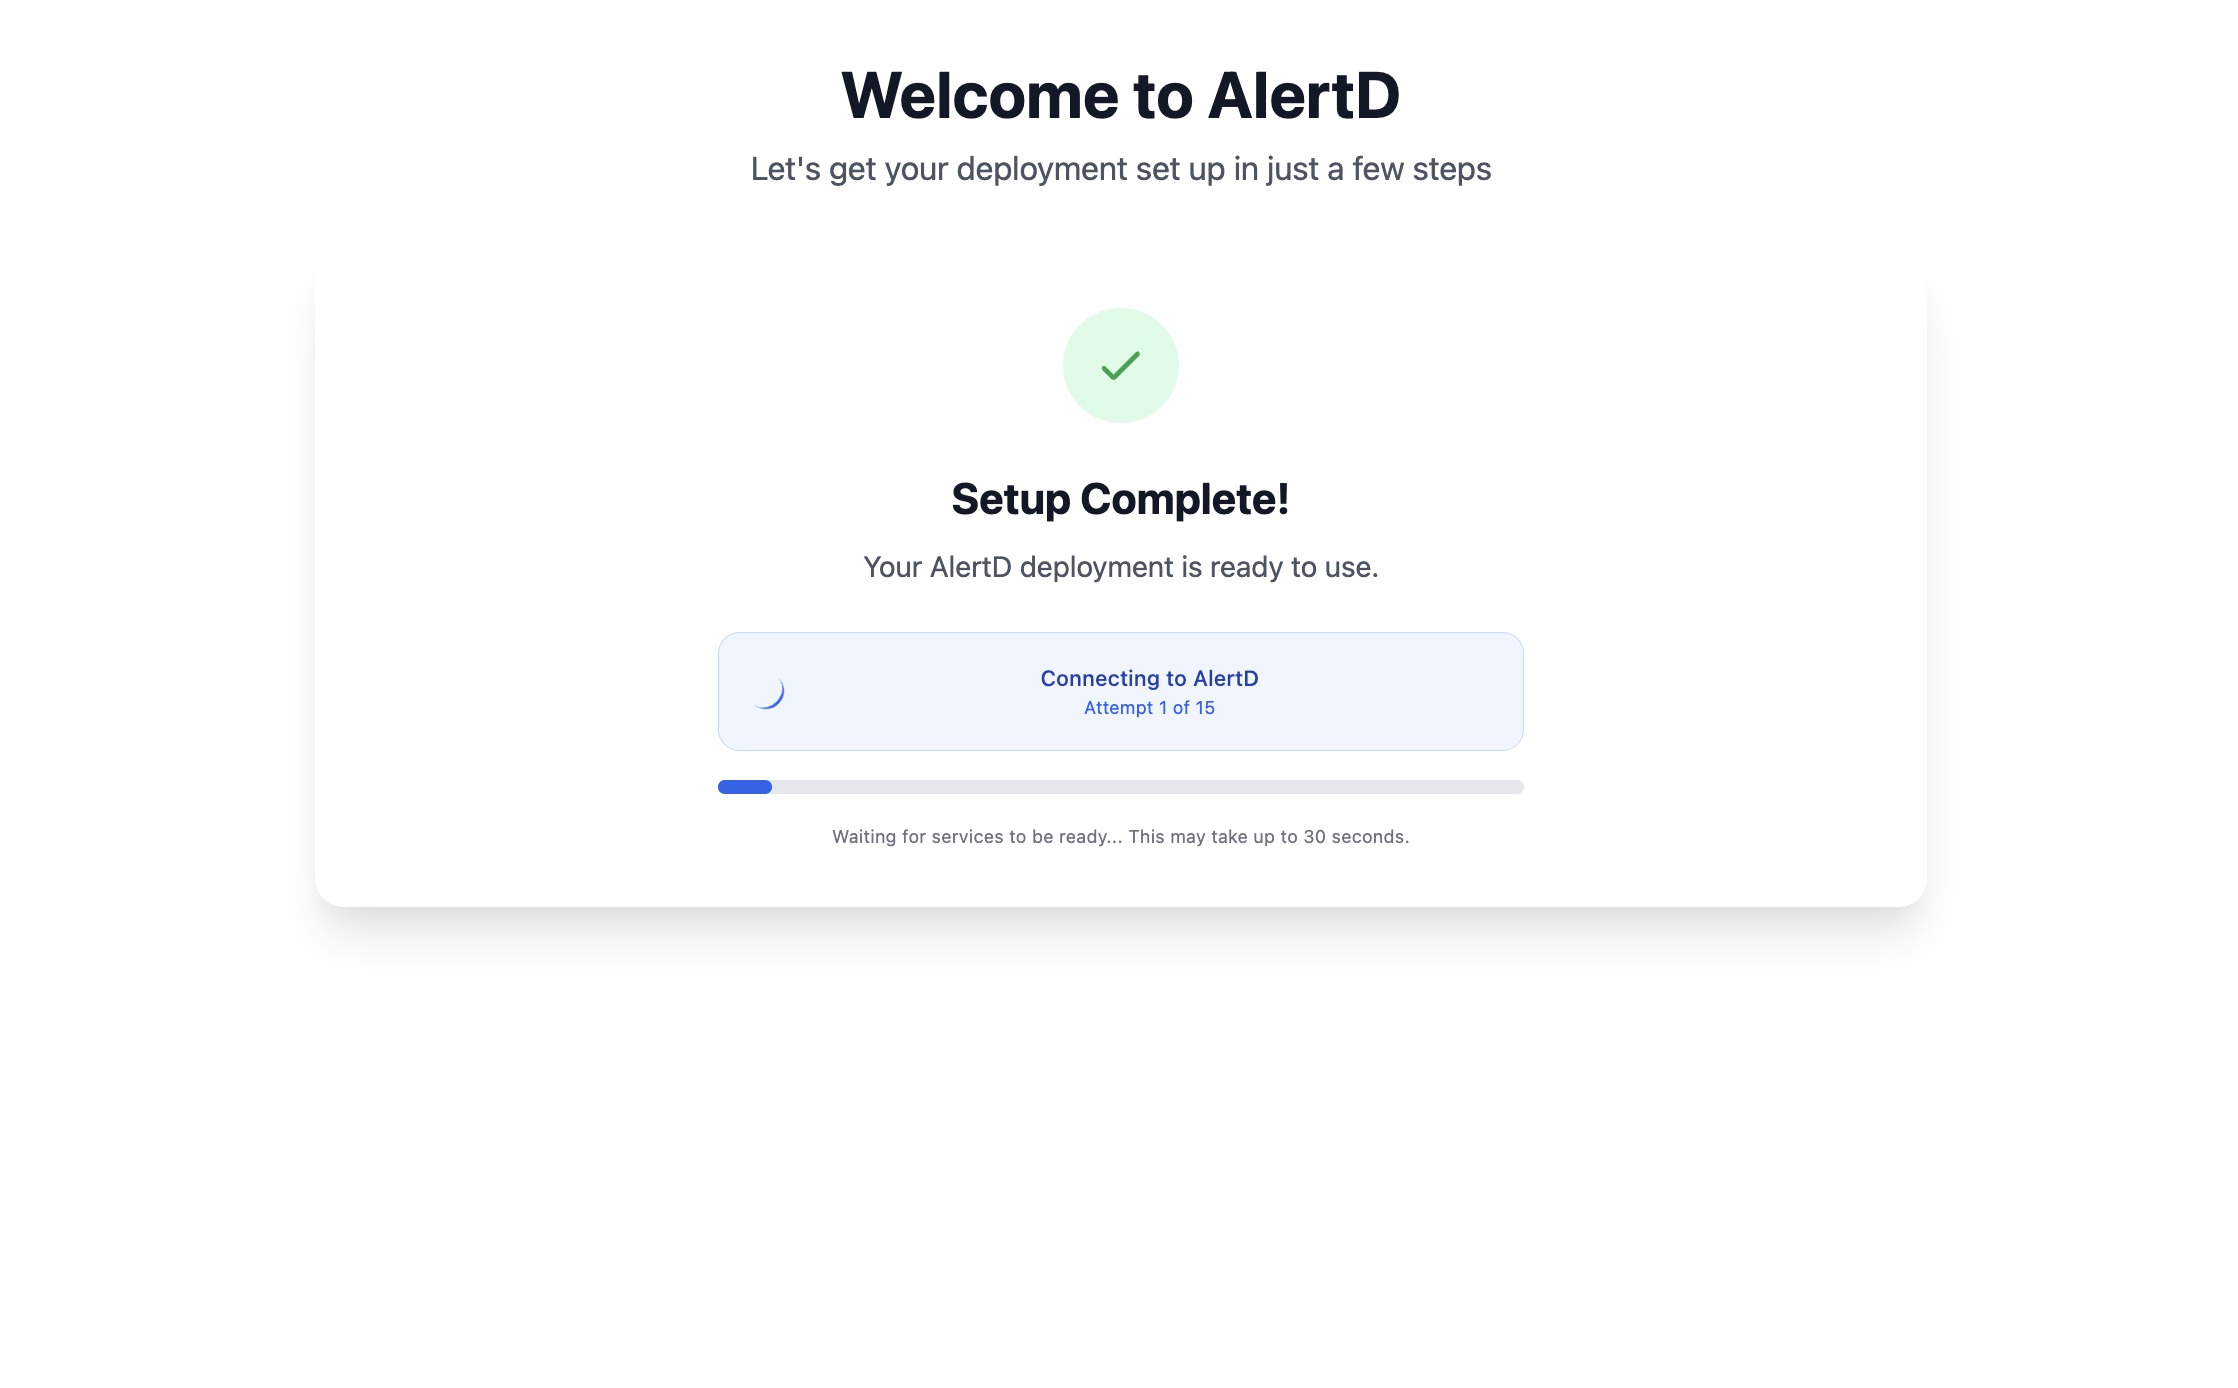This screenshot has height=1388, width=2238.
Task: Click the "Setup Complete!" heading
Action: coord(1120,499)
